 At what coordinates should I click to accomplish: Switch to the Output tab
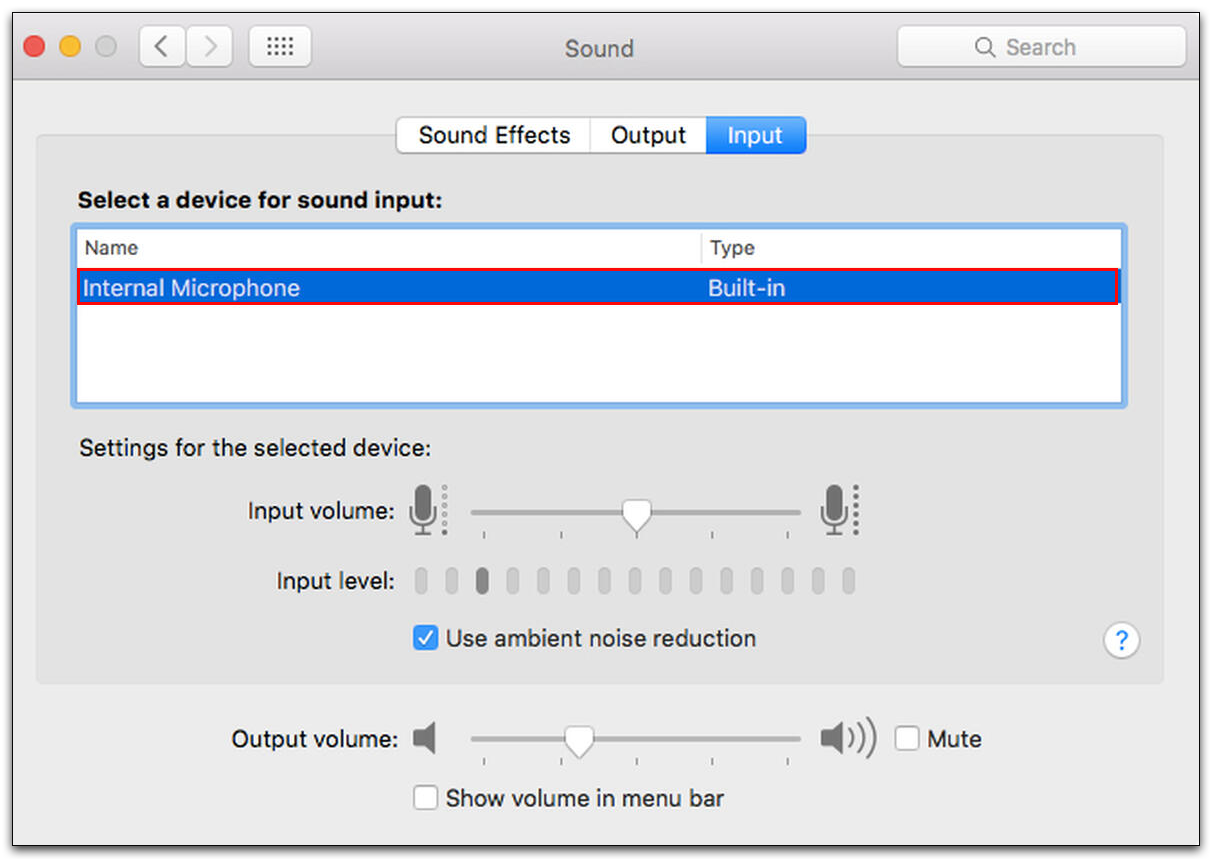coord(648,136)
